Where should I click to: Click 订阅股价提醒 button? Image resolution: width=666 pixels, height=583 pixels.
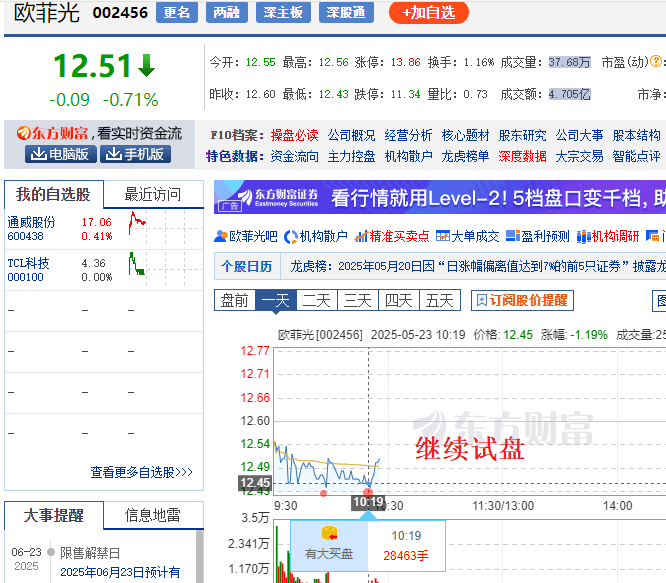coord(522,300)
